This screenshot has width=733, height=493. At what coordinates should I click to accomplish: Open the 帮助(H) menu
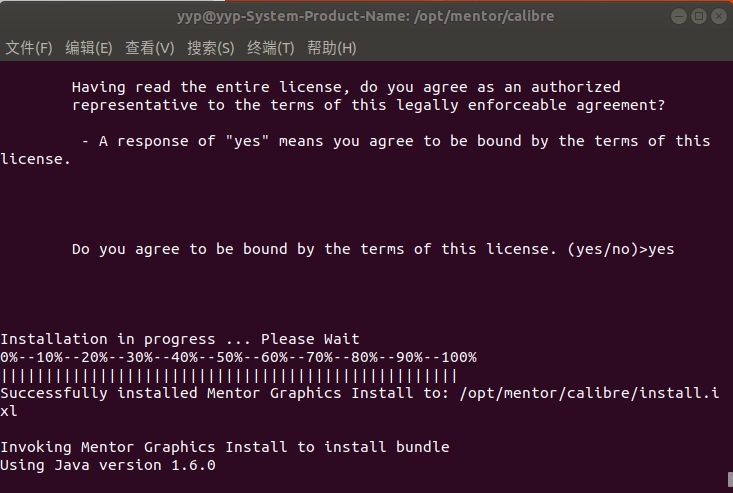pyautogui.click(x=331, y=48)
